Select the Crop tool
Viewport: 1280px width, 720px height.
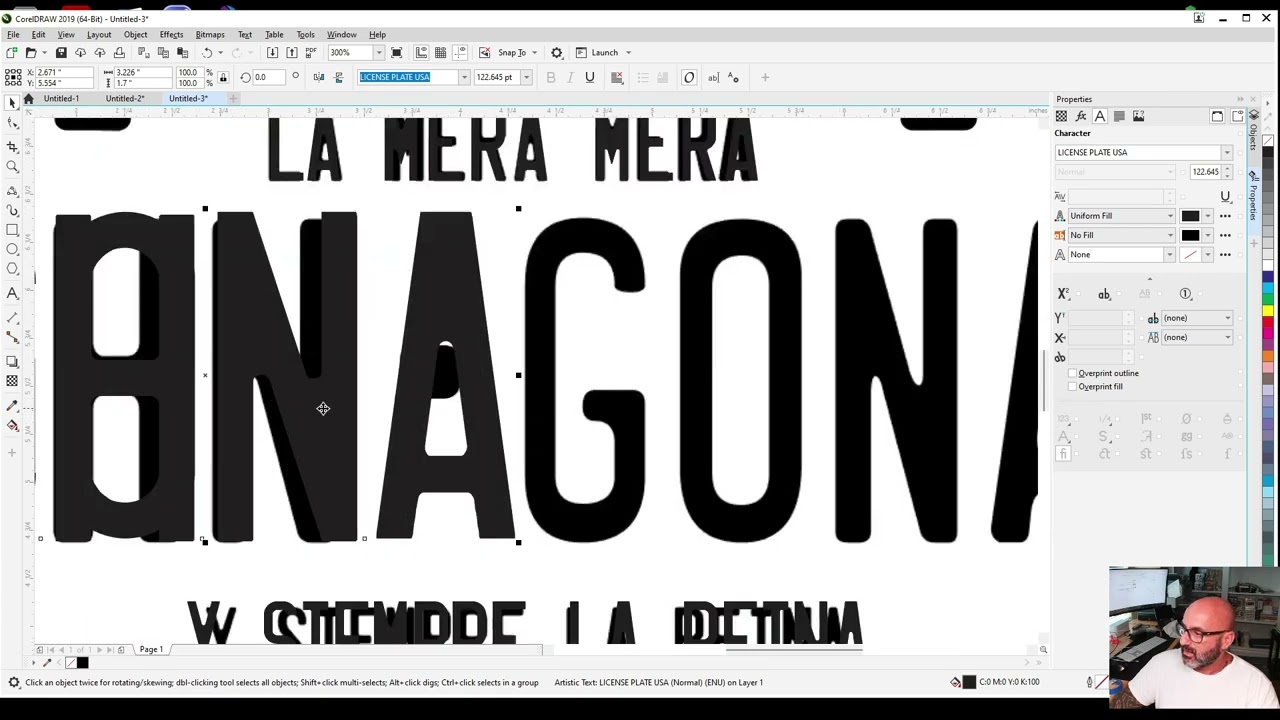pyautogui.click(x=12, y=147)
